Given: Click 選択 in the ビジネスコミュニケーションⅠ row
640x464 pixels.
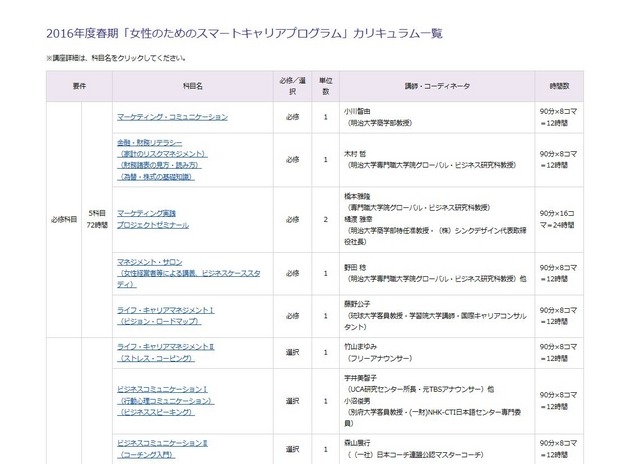Looking at the screenshot, I should tap(293, 401).
